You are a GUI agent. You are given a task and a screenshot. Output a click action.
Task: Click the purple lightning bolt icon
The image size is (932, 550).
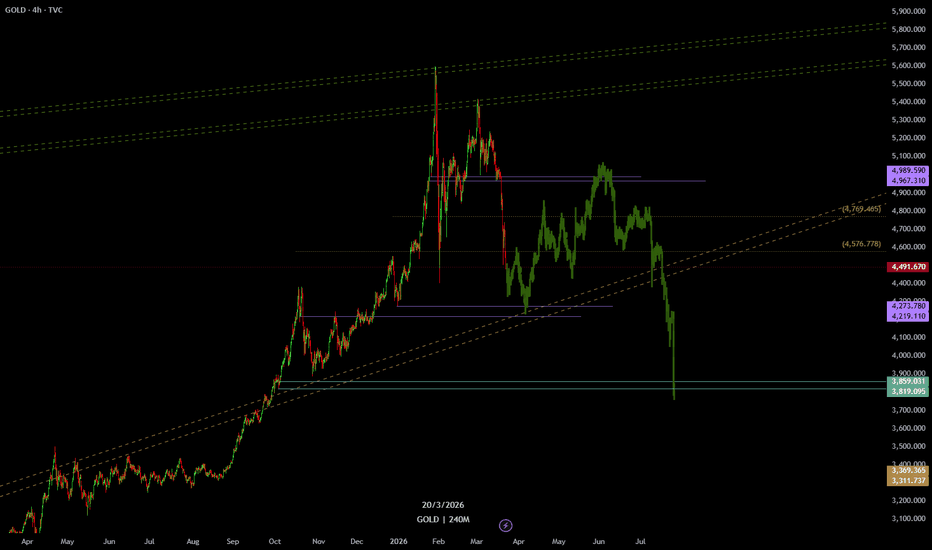505,525
